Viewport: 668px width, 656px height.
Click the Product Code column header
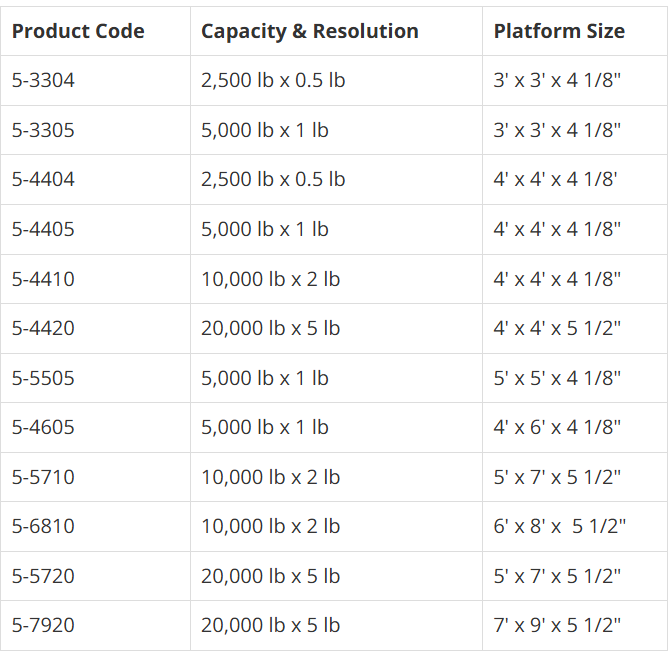(78, 31)
